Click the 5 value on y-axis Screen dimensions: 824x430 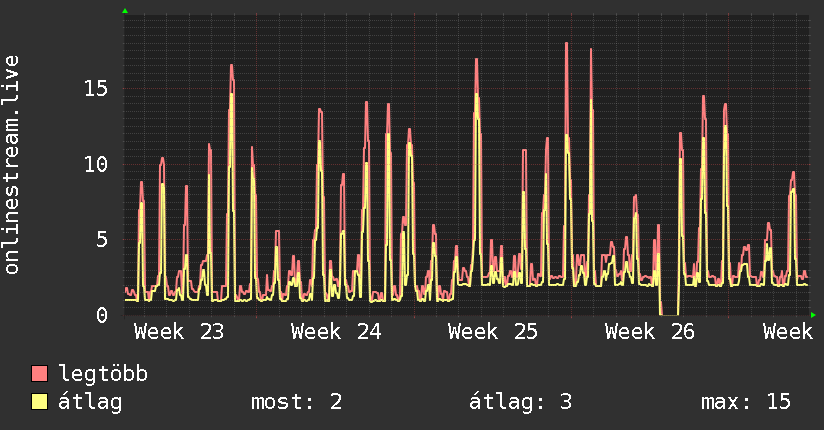[x=102, y=240]
